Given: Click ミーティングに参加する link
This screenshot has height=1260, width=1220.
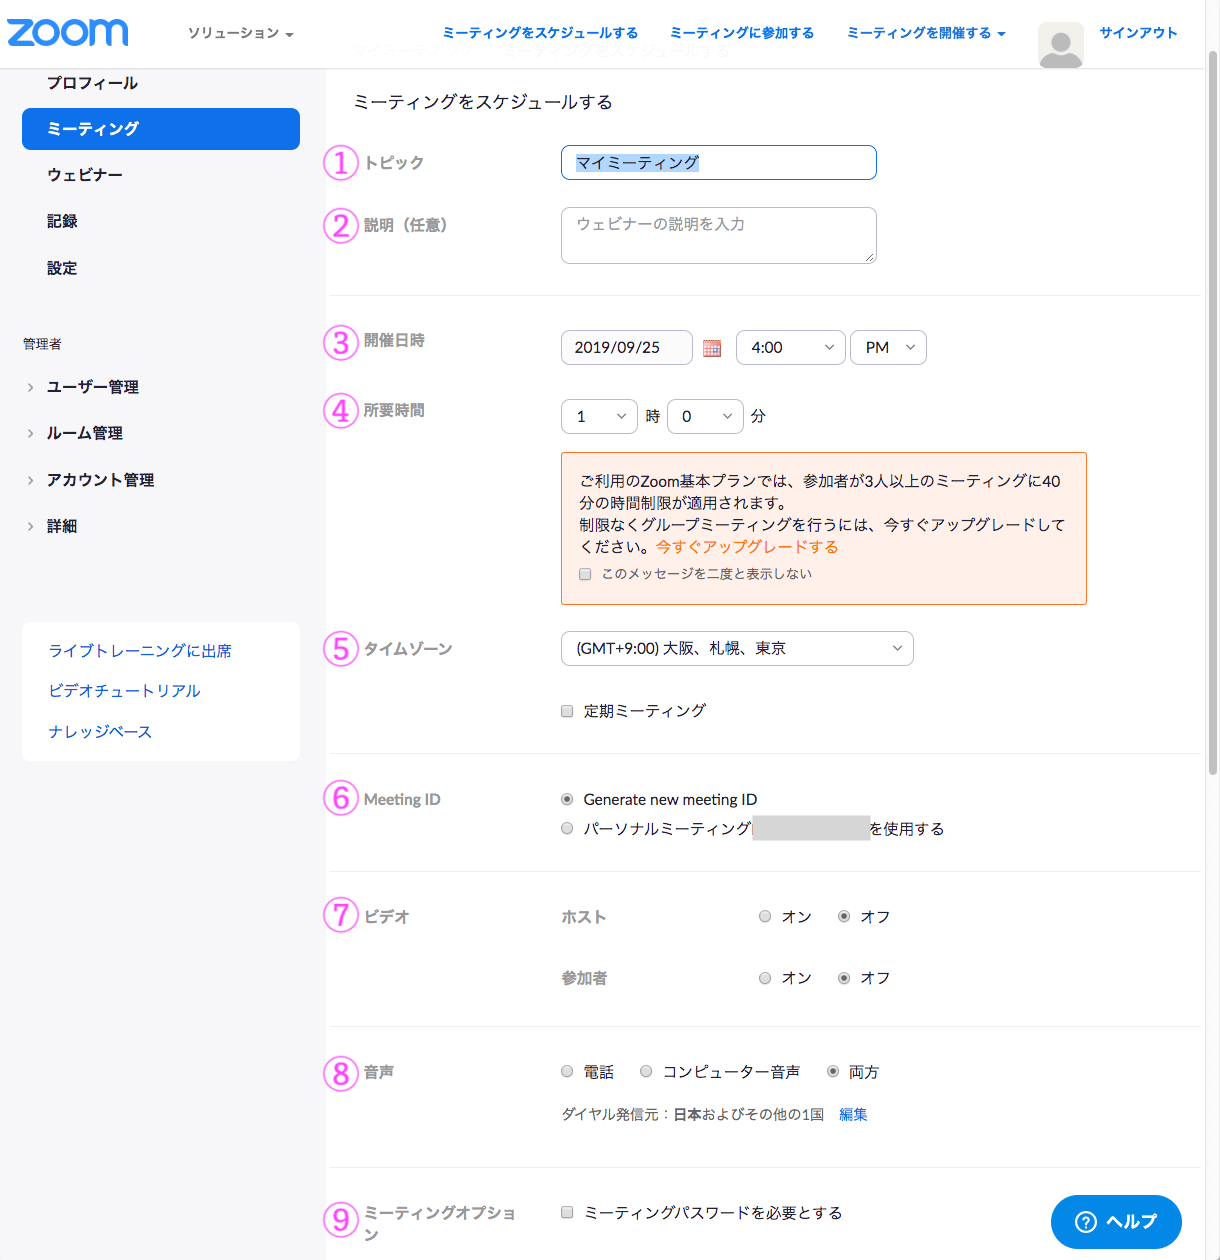Looking at the screenshot, I should [742, 33].
